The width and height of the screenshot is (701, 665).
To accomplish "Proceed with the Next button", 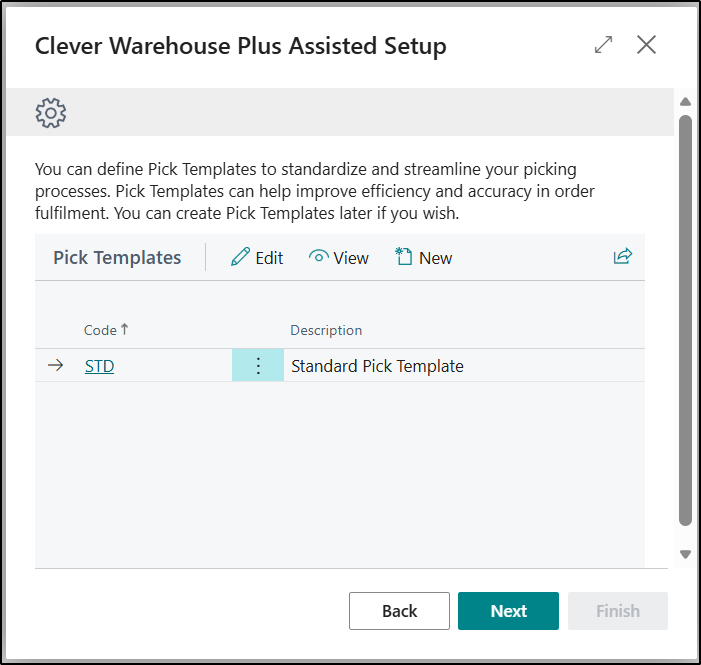I will (508, 611).
